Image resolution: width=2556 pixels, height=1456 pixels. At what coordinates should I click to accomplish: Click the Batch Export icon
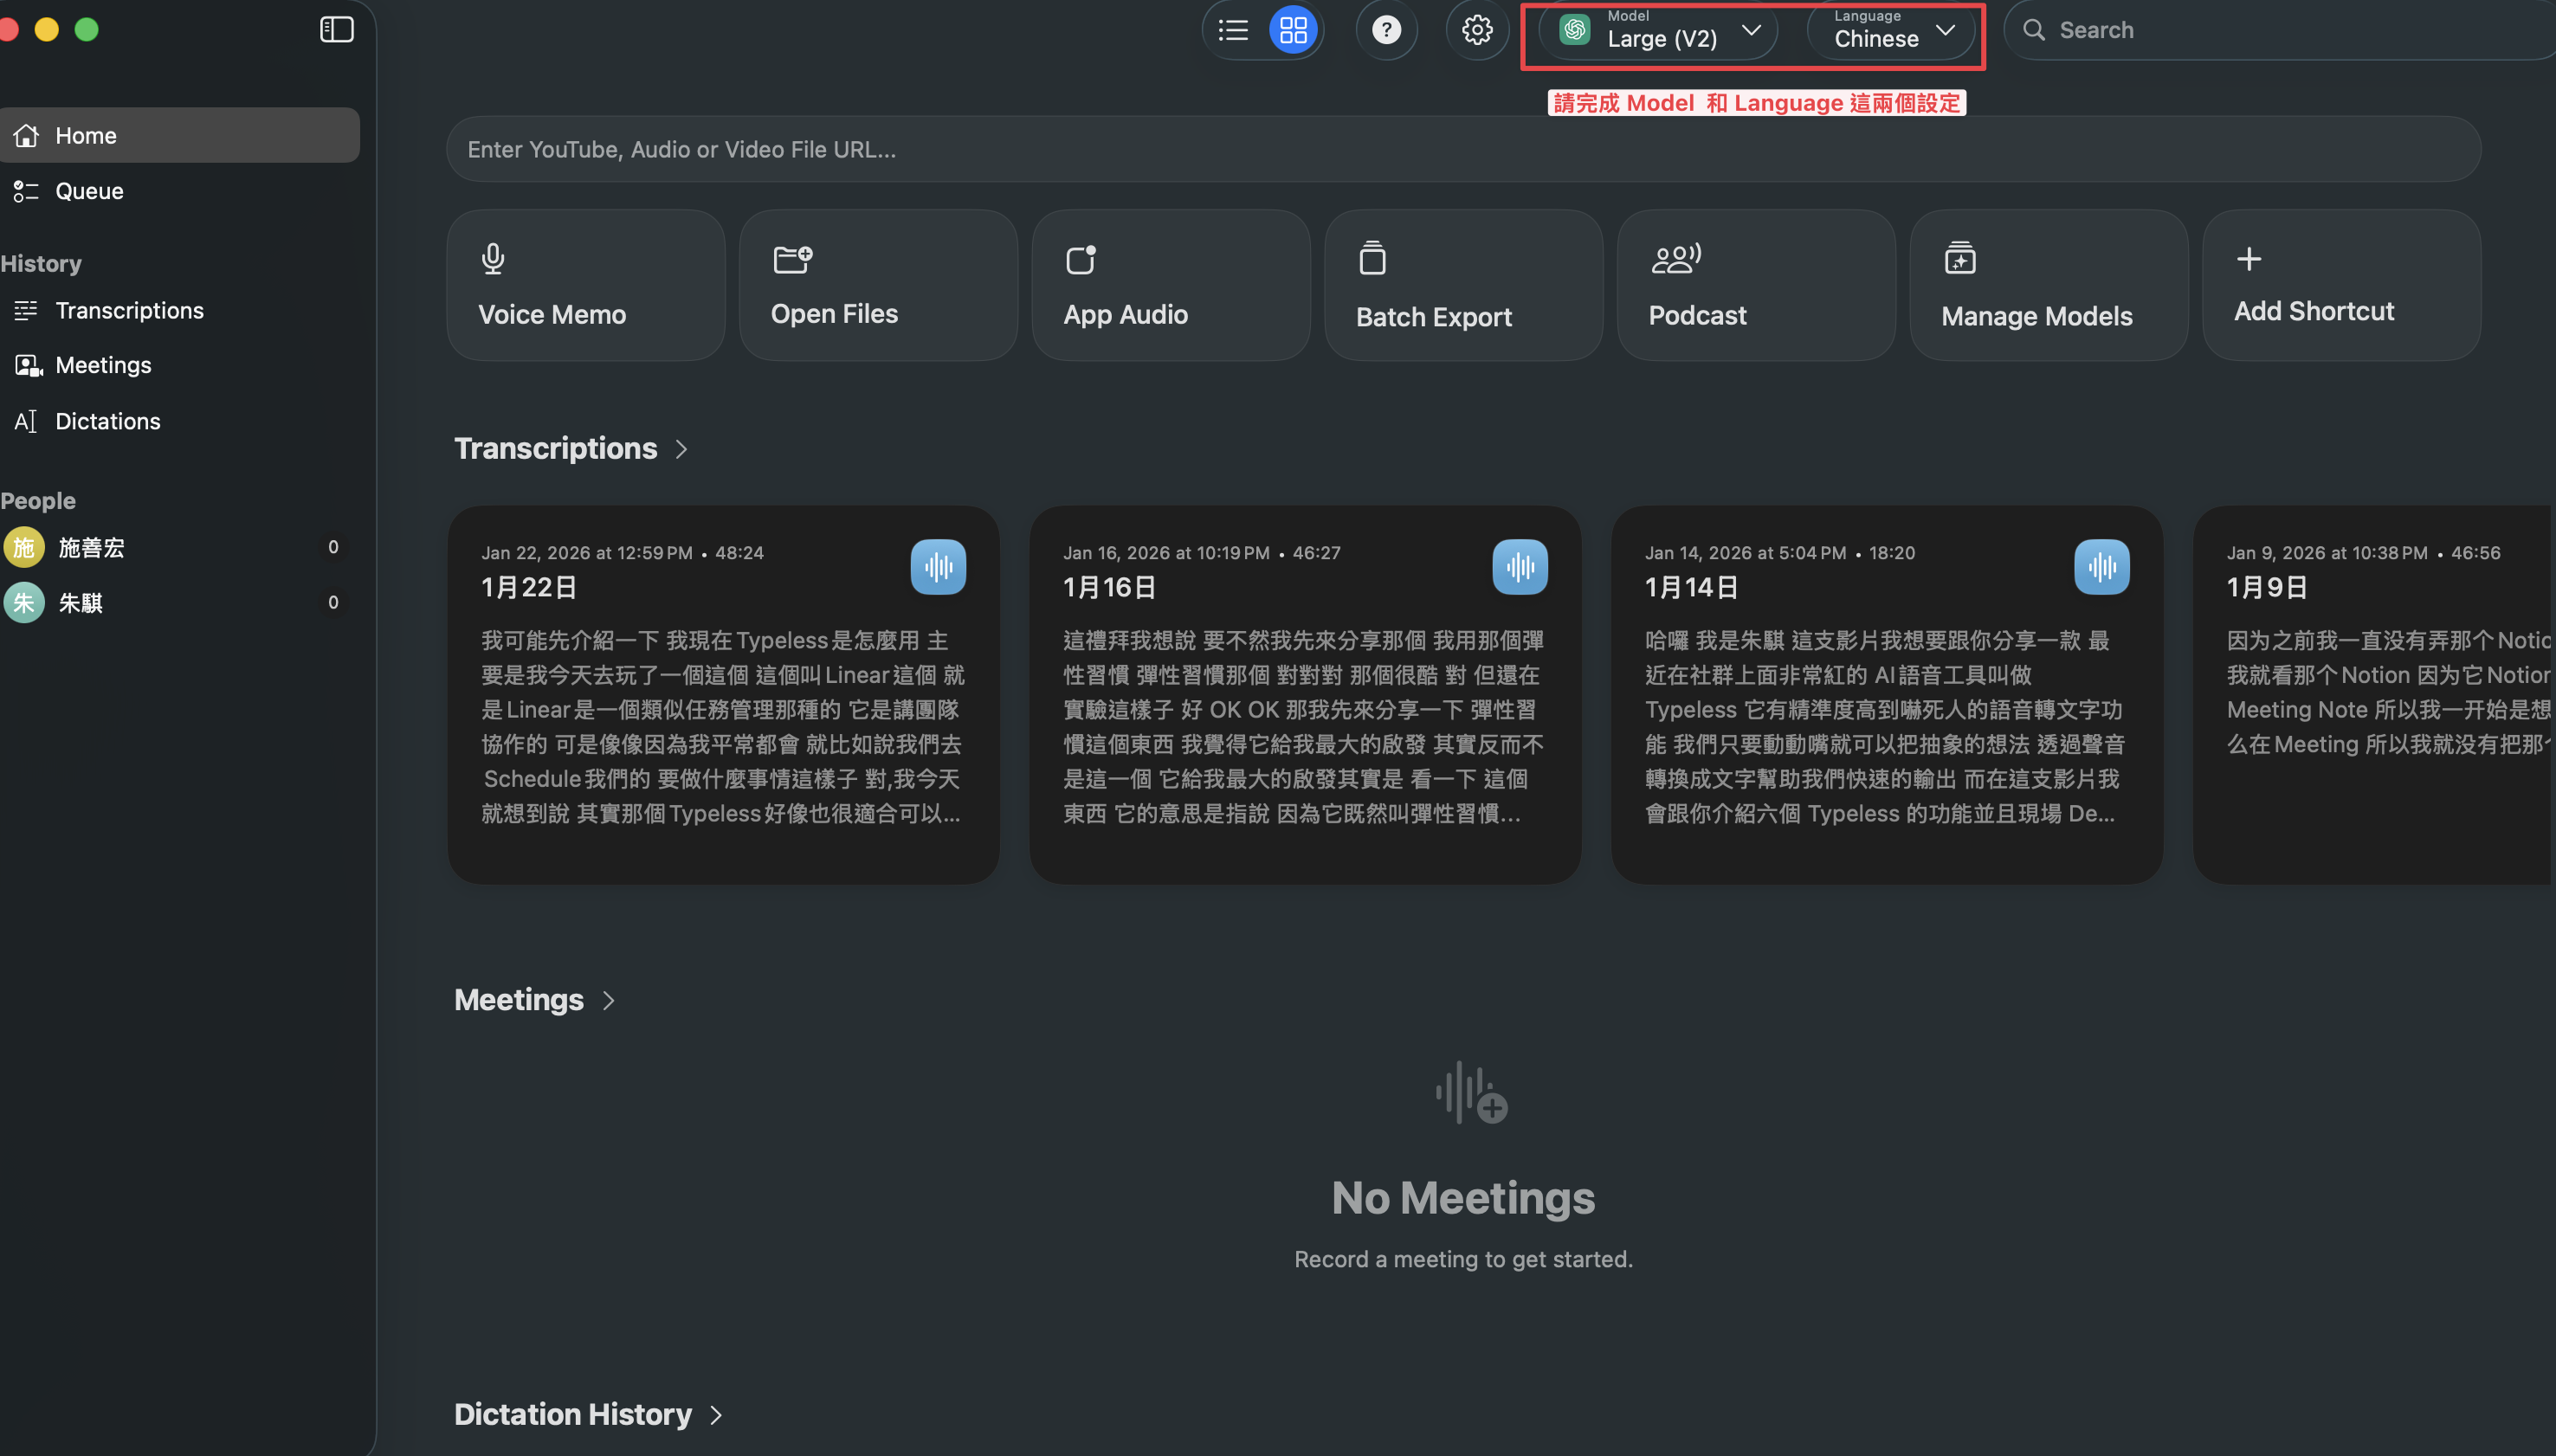pyautogui.click(x=1372, y=258)
